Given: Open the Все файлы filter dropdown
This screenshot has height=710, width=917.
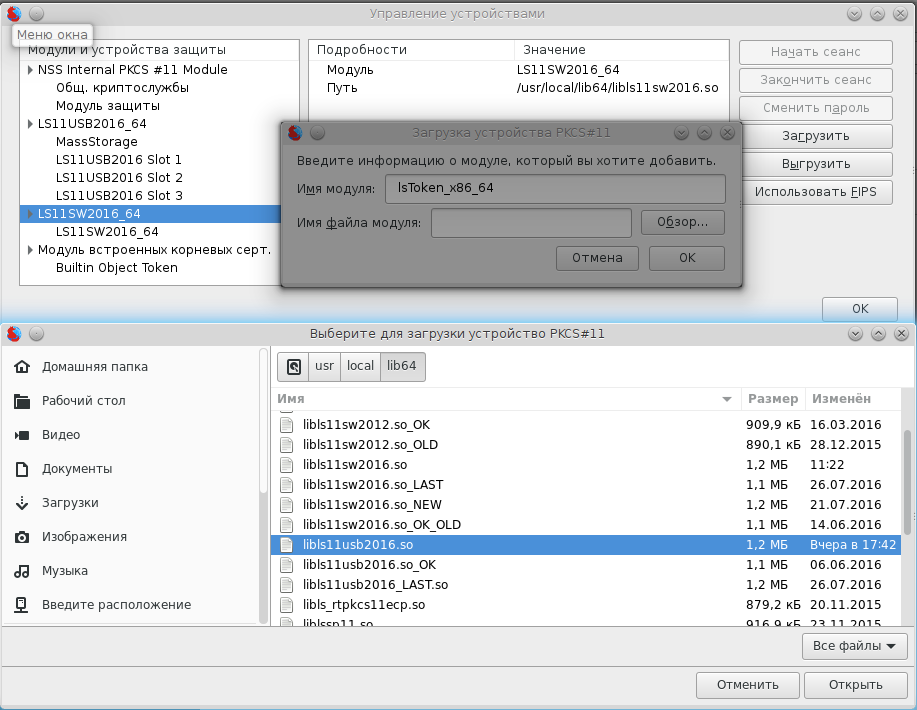Looking at the screenshot, I should click(854, 647).
